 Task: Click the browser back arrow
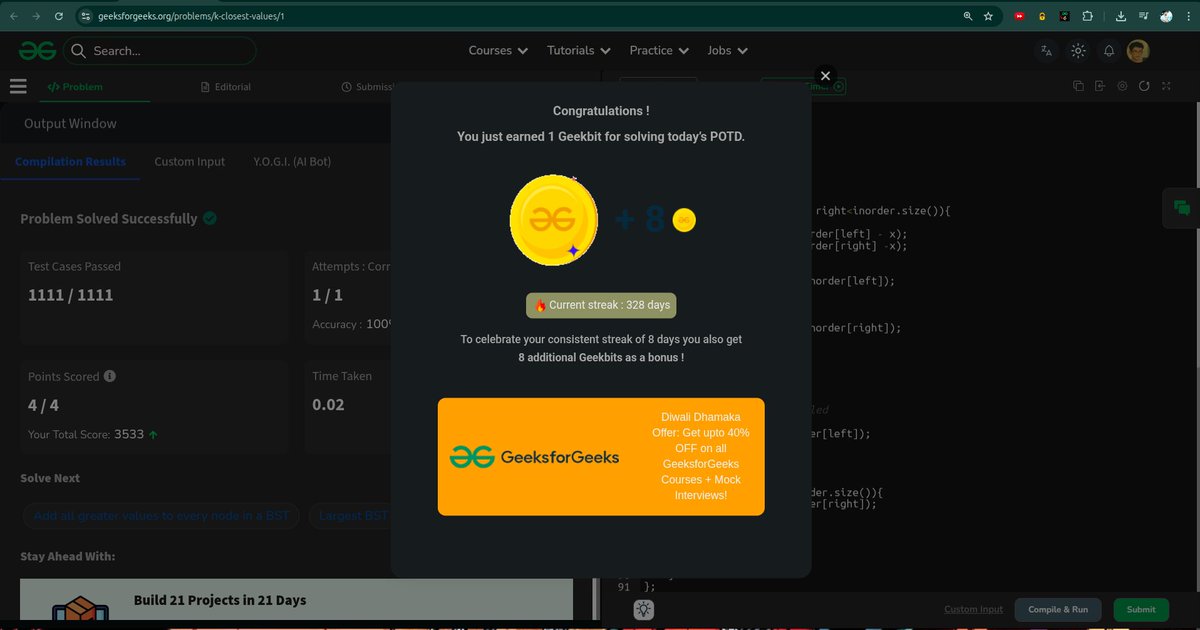(14, 16)
